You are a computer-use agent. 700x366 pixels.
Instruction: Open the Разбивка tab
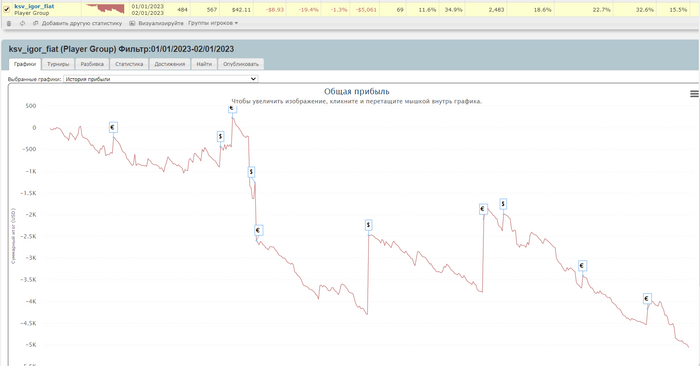[x=92, y=64]
